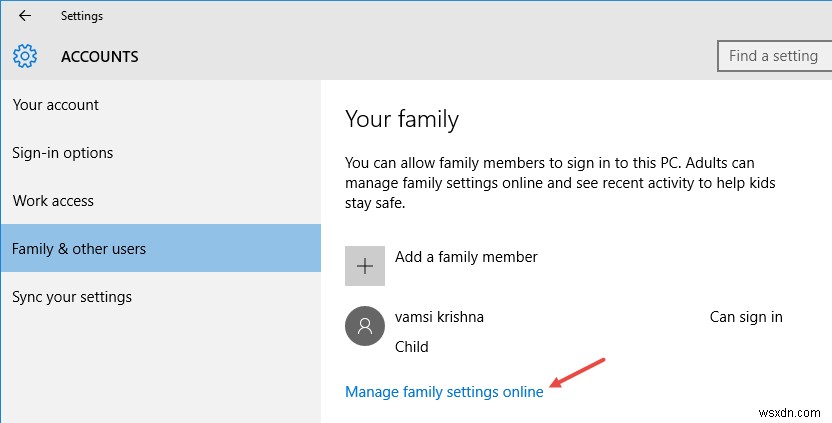The image size is (832, 423).
Task: Click the Child label under vamsi krishna
Action: pos(412,347)
